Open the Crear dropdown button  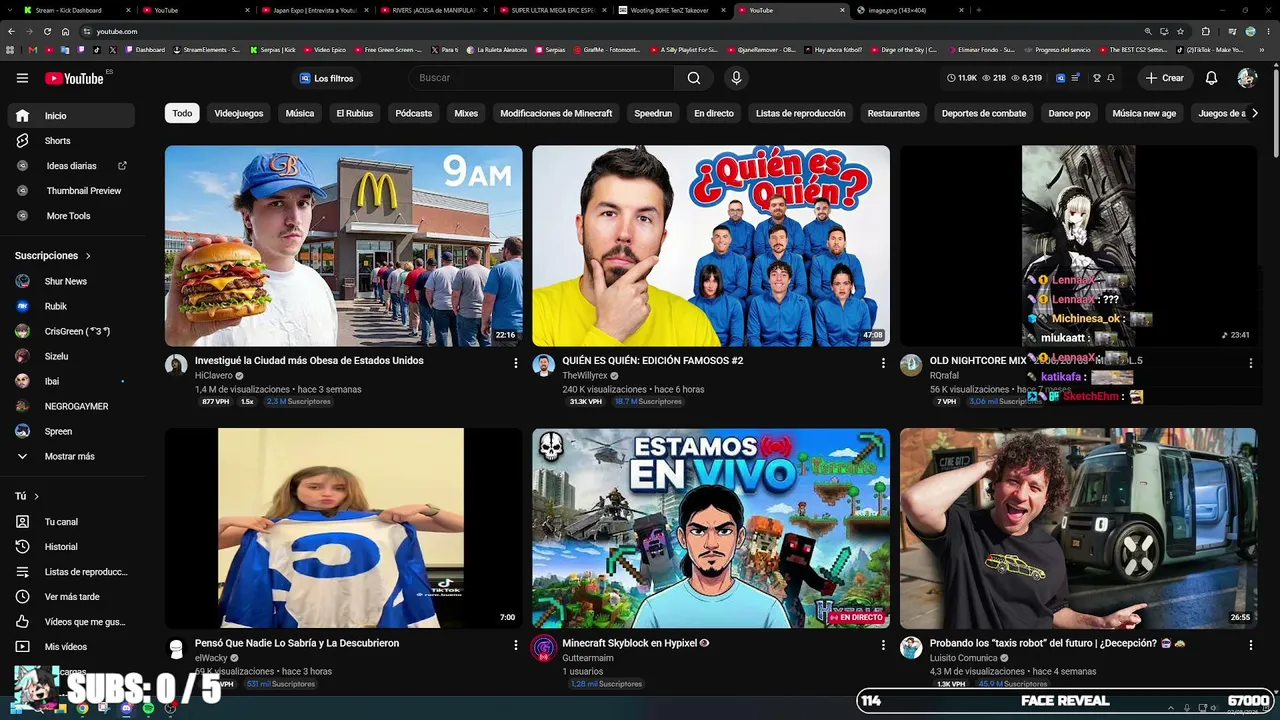click(x=1165, y=78)
